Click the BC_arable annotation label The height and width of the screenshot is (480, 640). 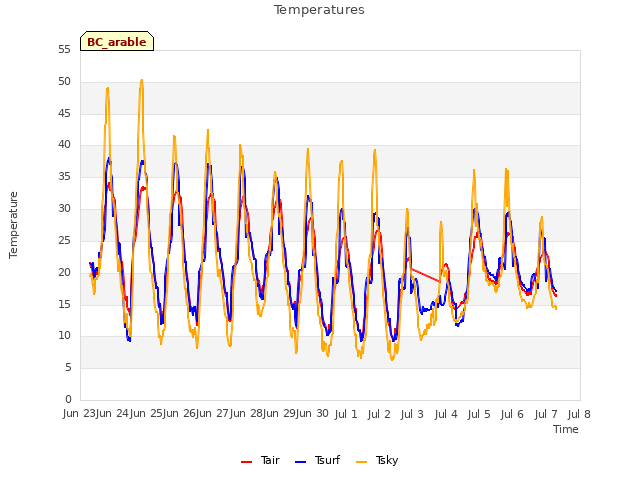tap(117, 42)
